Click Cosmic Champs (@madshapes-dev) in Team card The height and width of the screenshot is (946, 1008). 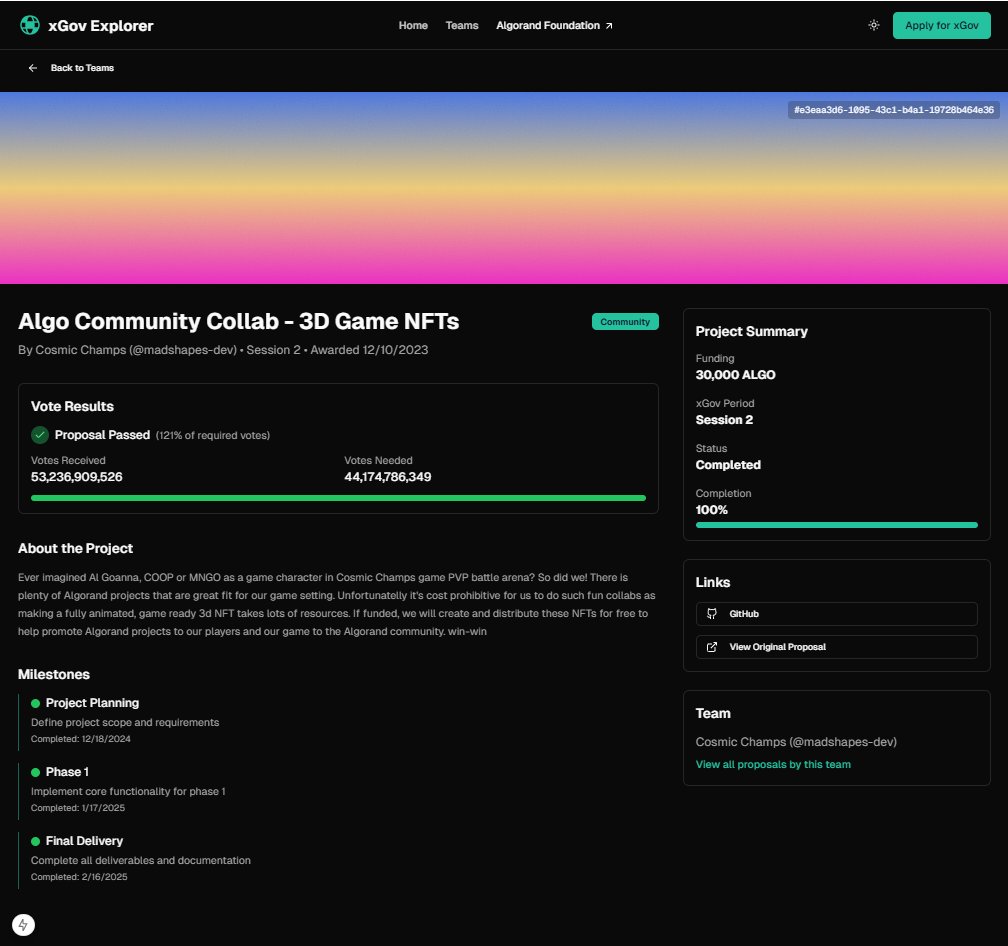[x=796, y=742]
